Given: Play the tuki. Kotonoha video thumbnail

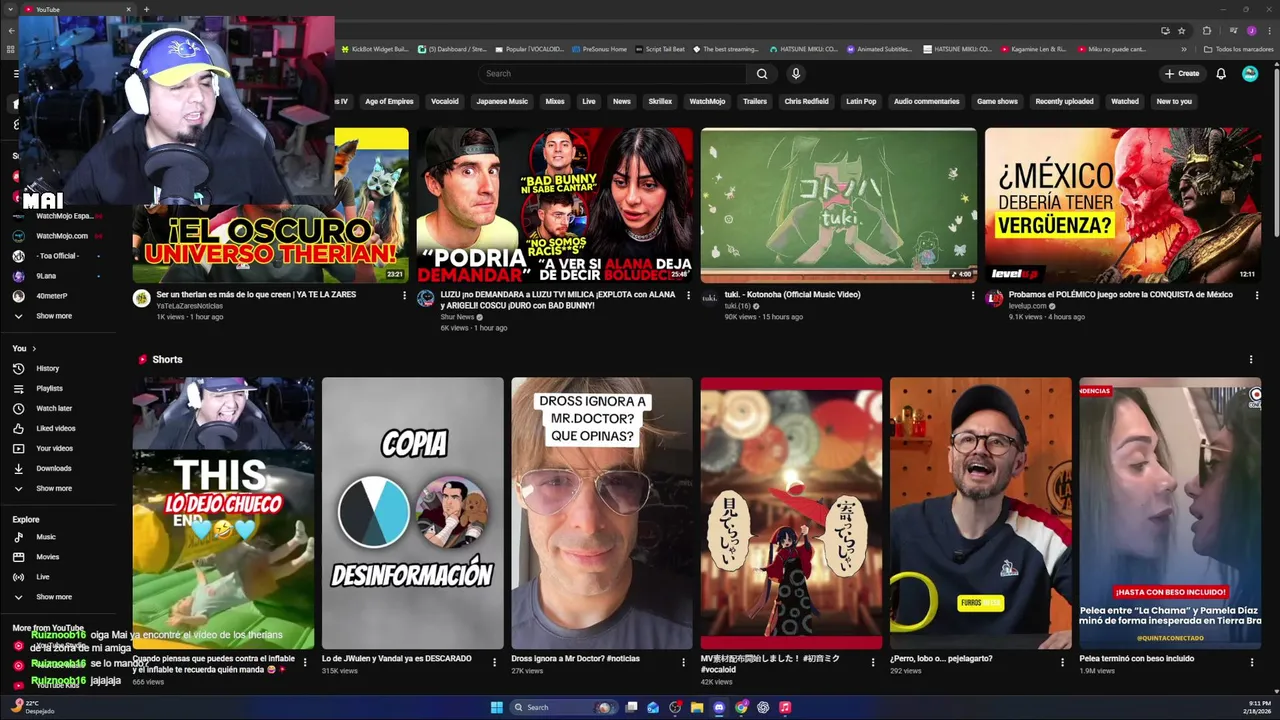Looking at the screenshot, I should coord(838,205).
